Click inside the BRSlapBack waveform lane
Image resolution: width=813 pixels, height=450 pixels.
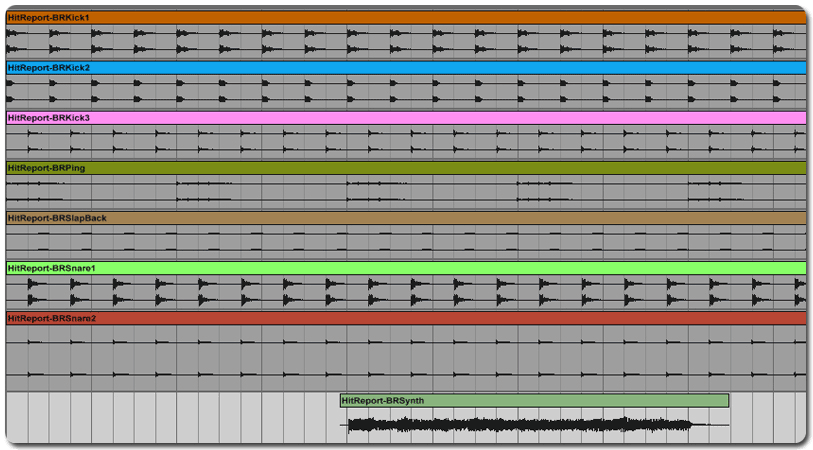point(405,241)
